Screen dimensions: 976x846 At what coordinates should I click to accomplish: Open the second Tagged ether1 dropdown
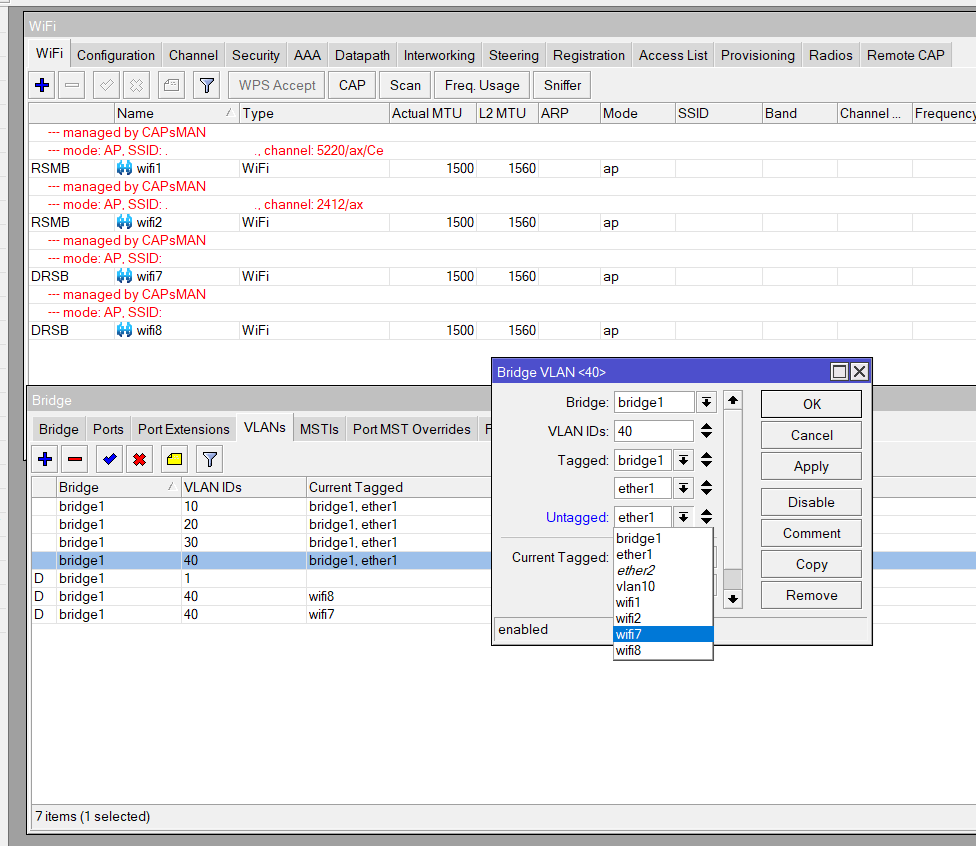(x=684, y=488)
